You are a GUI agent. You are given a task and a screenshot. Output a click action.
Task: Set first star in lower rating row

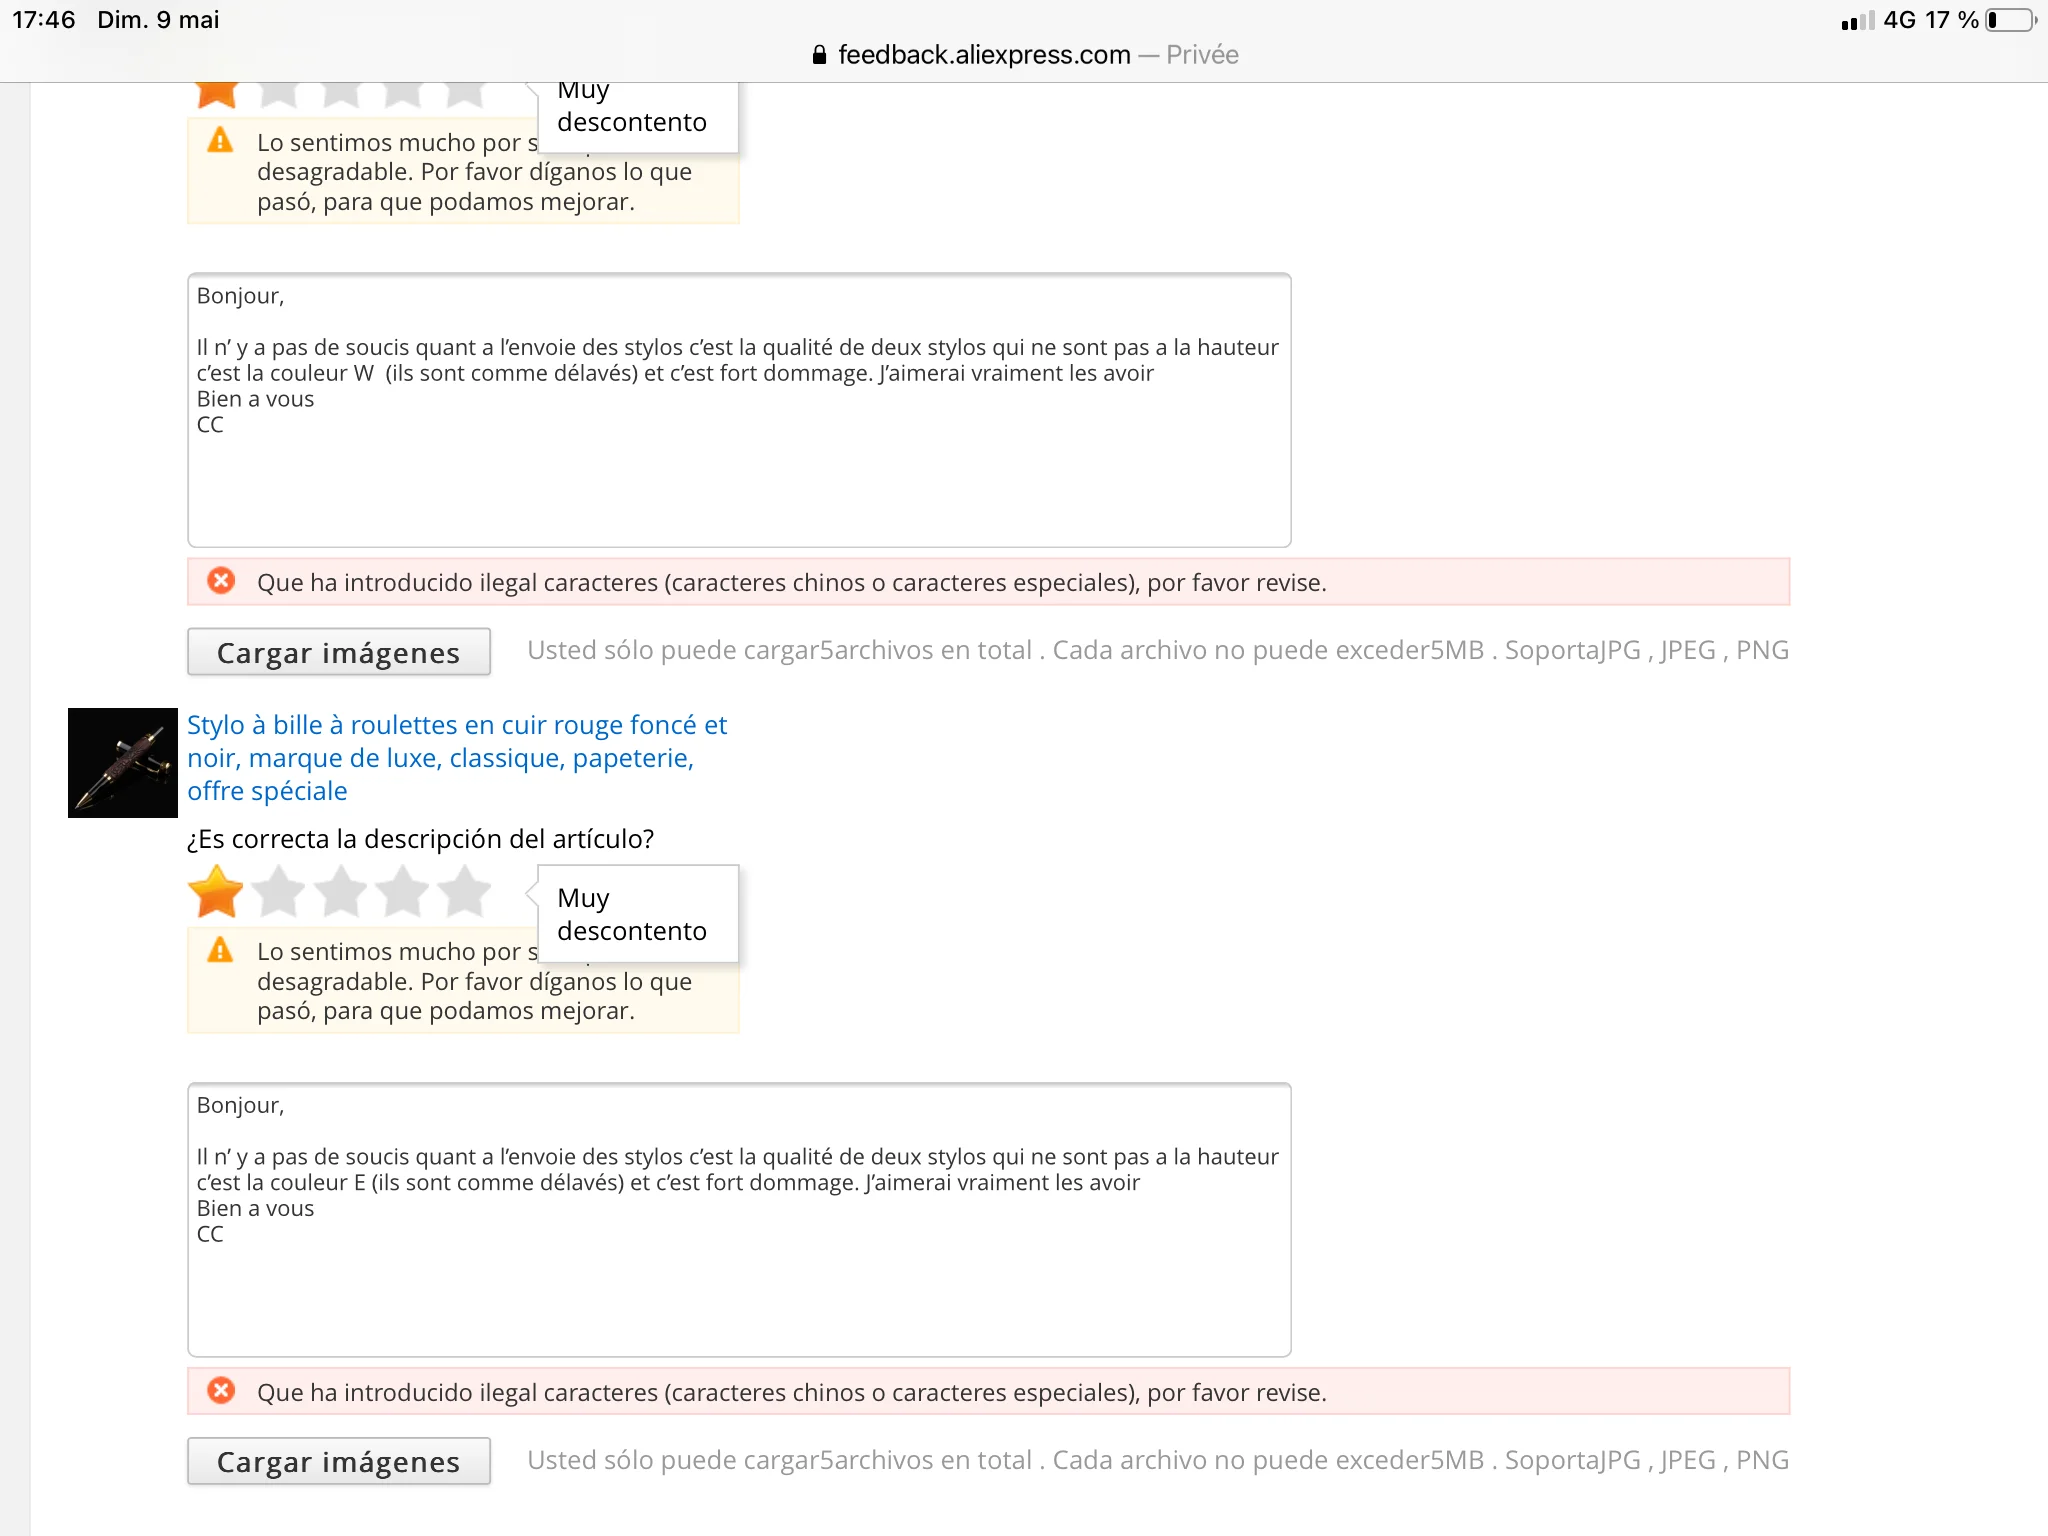tap(216, 892)
